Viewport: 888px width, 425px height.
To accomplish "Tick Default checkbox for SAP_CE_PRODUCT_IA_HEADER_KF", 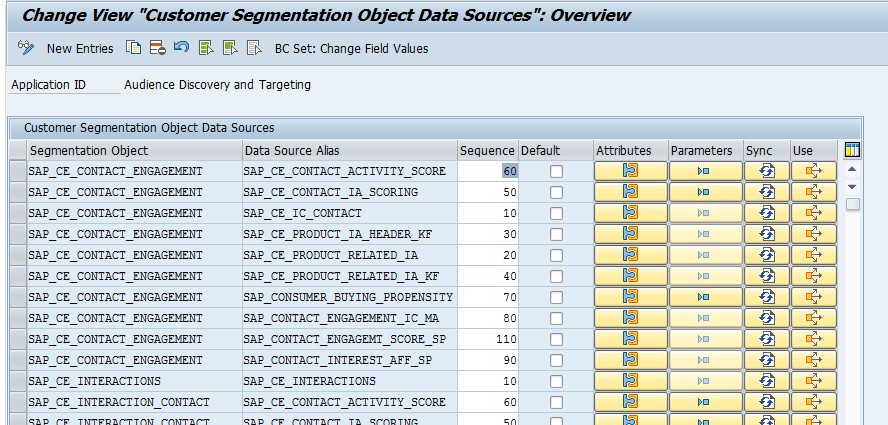I will [557, 235].
